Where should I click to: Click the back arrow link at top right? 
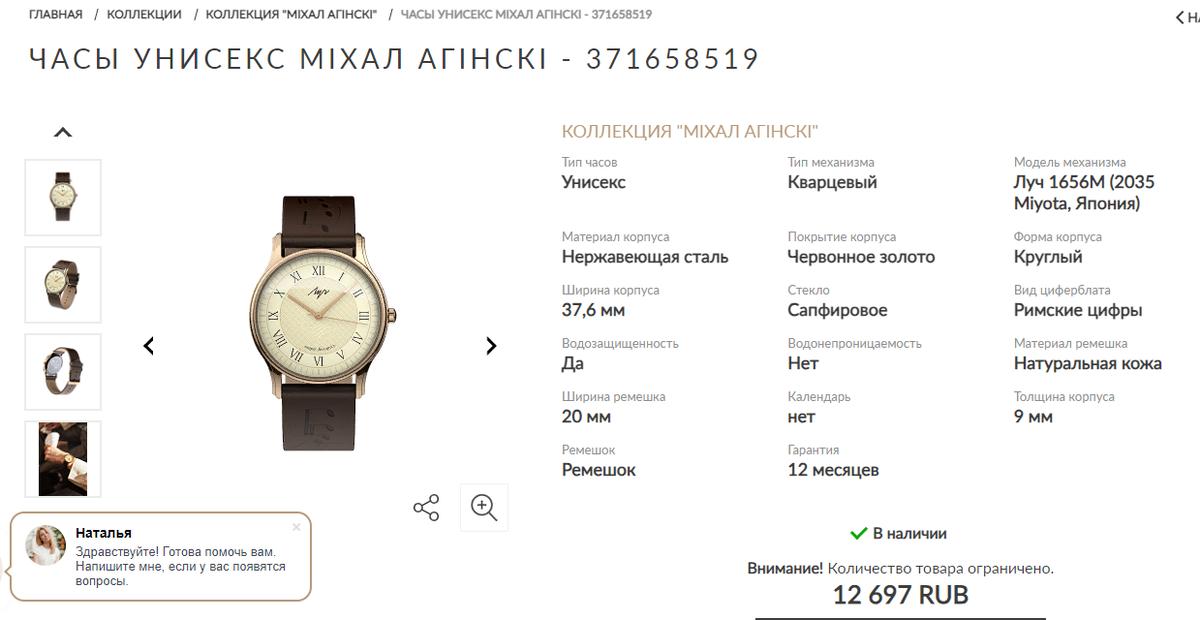click(x=1187, y=17)
